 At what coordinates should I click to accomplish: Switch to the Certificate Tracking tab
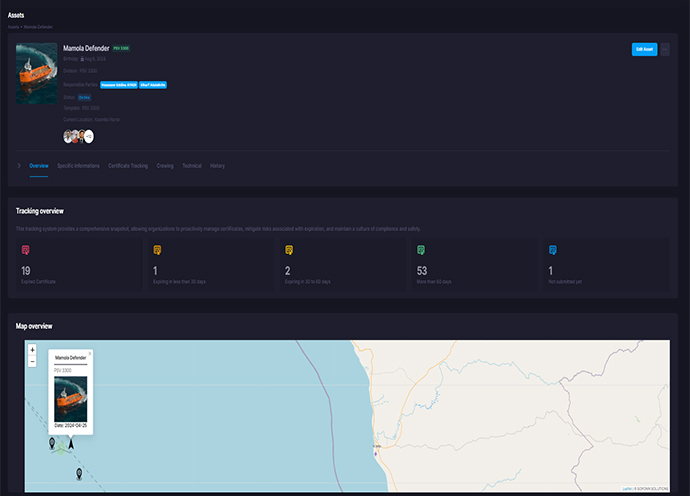[x=128, y=165]
